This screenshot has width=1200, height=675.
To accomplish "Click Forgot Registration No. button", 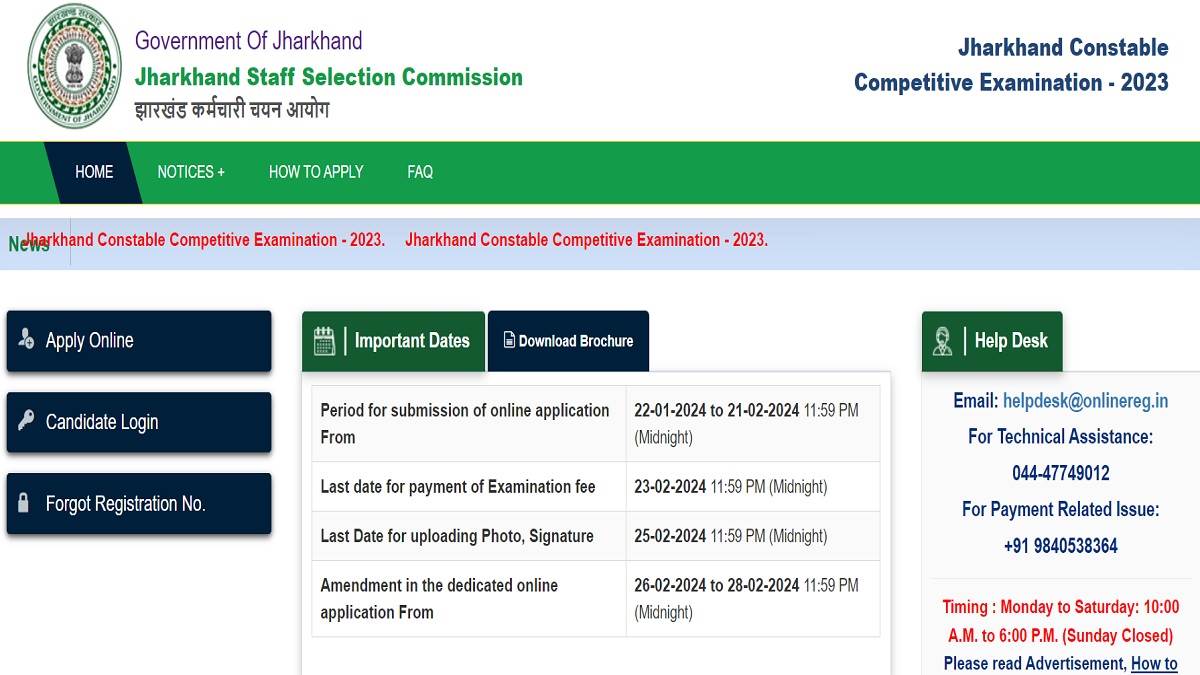I will pyautogui.click(x=139, y=503).
